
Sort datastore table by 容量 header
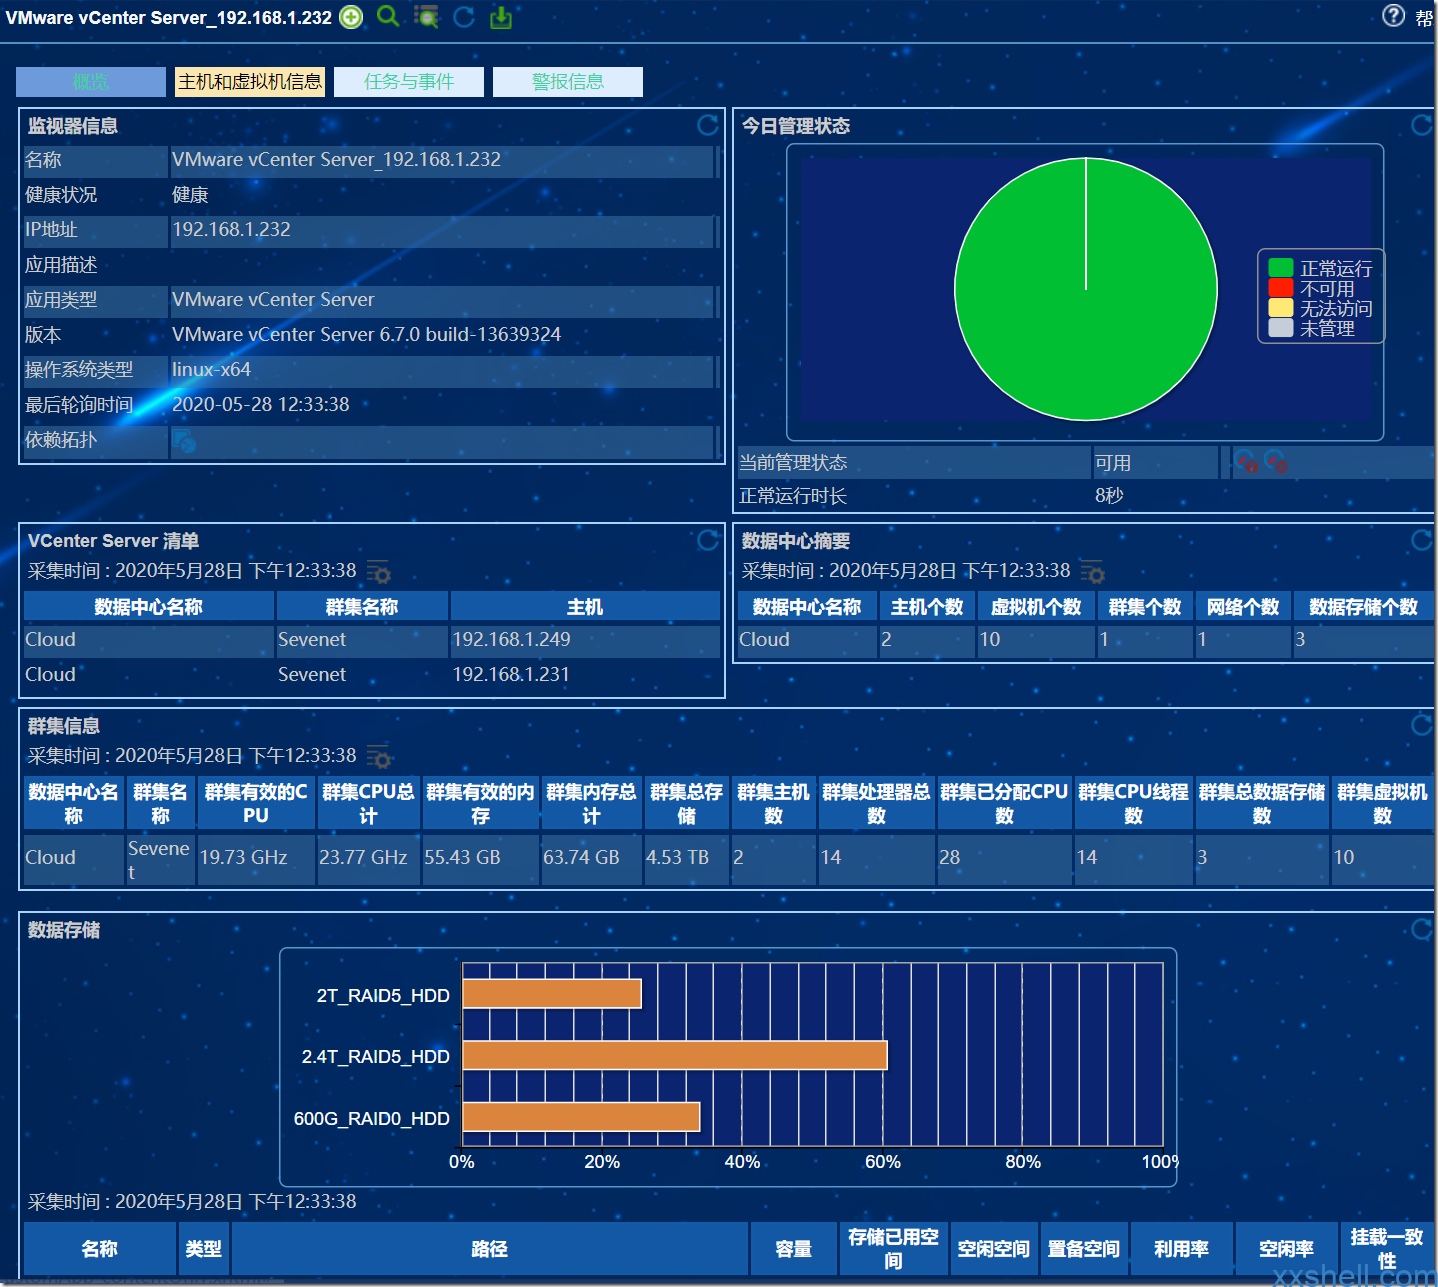[x=794, y=1249]
